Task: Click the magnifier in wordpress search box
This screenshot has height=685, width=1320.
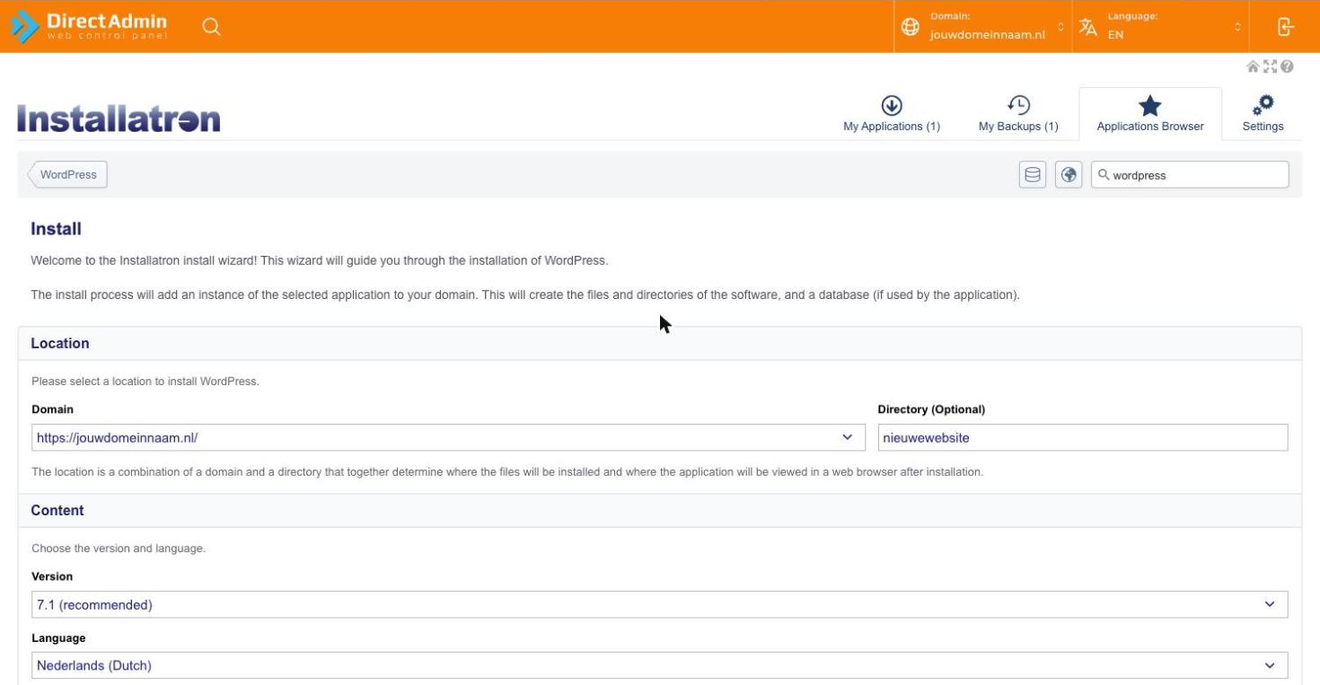Action: tap(1104, 175)
